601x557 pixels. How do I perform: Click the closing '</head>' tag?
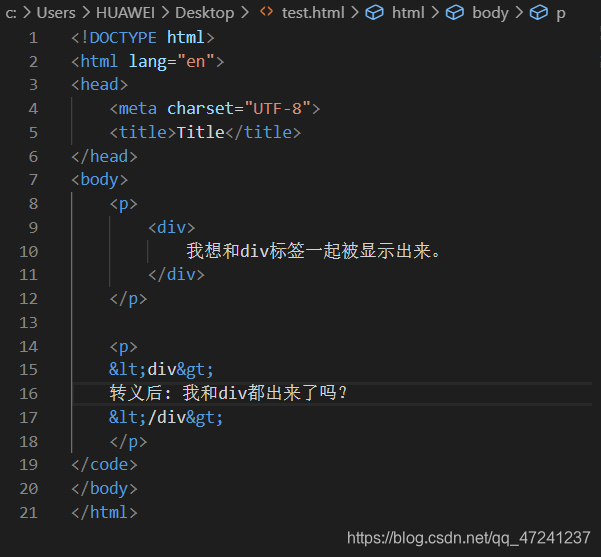click(x=104, y=156)
